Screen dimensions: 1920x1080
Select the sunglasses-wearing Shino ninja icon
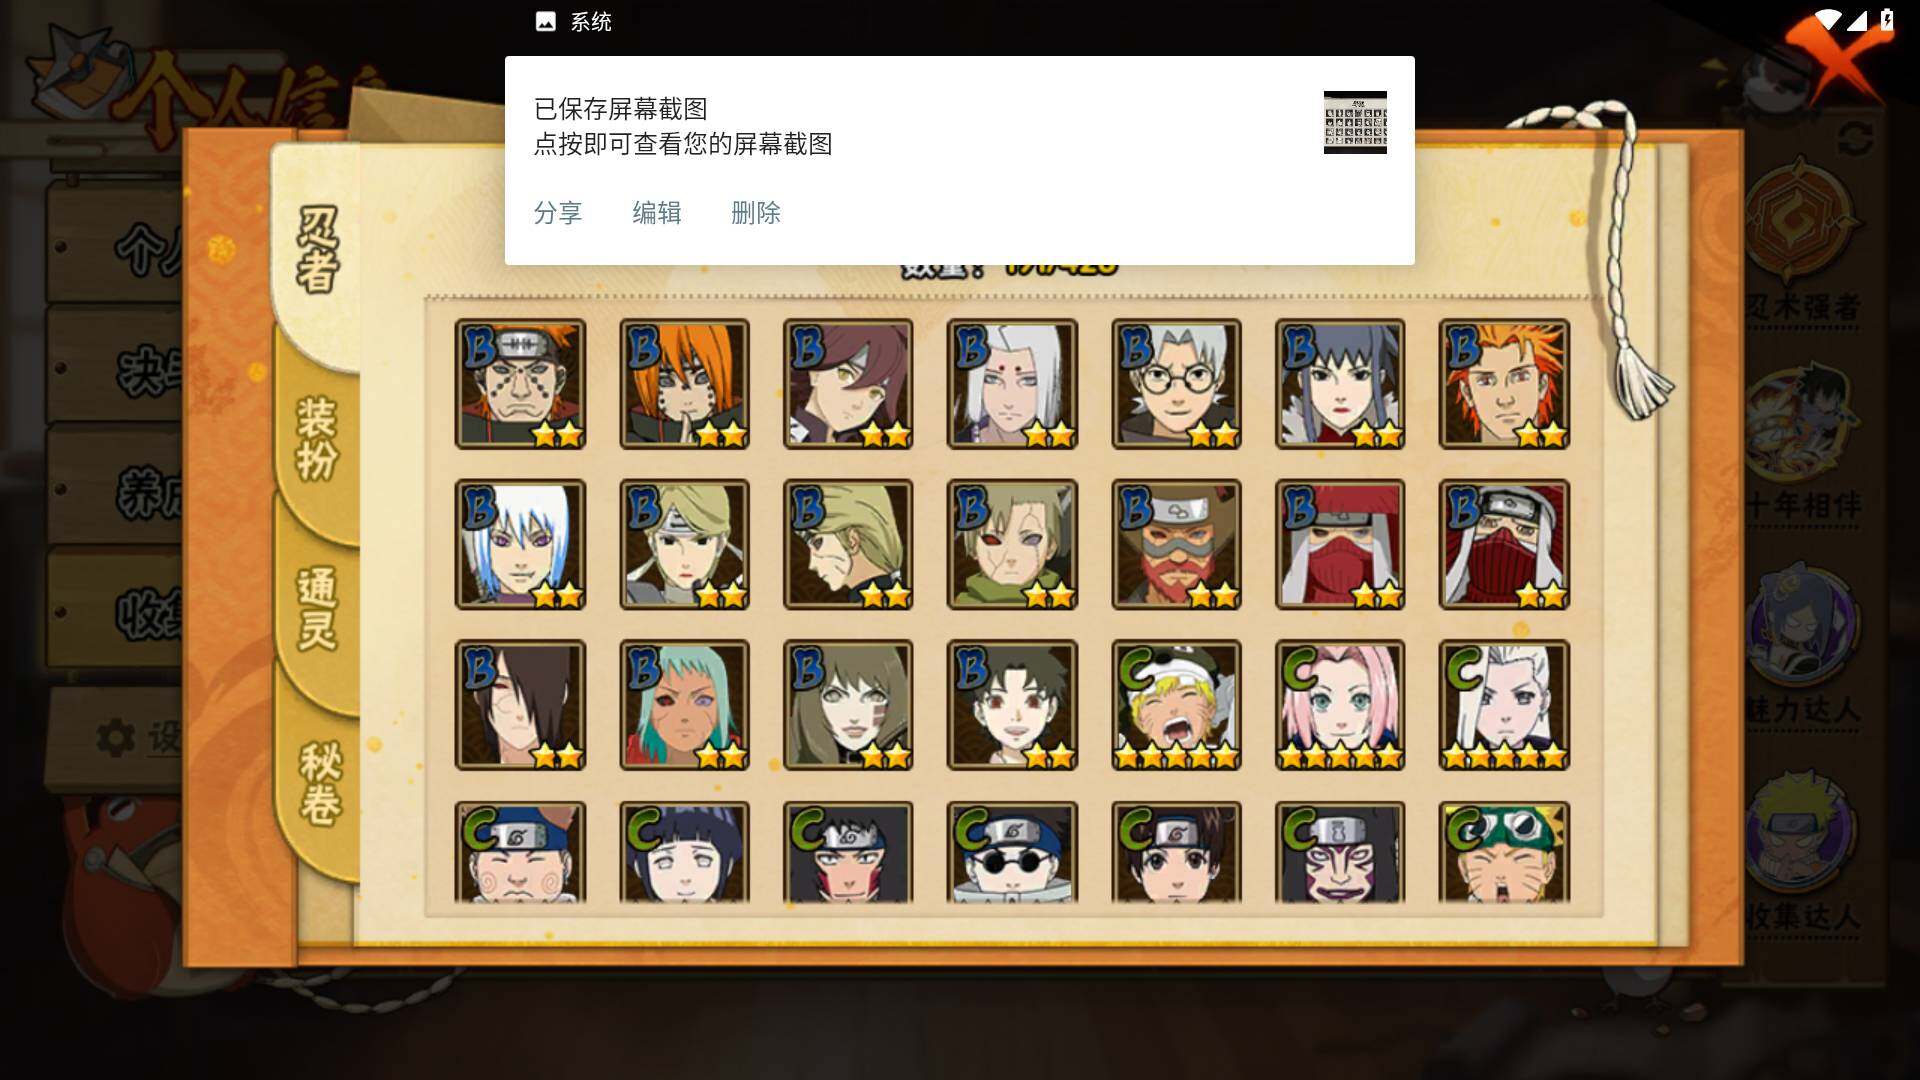point(1012,852)
